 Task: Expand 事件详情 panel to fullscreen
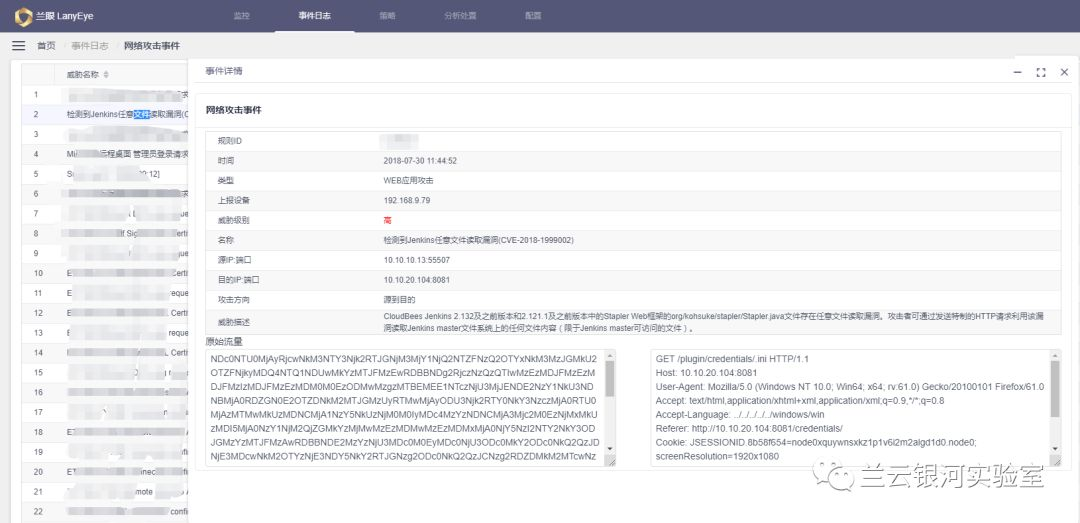1041,72
